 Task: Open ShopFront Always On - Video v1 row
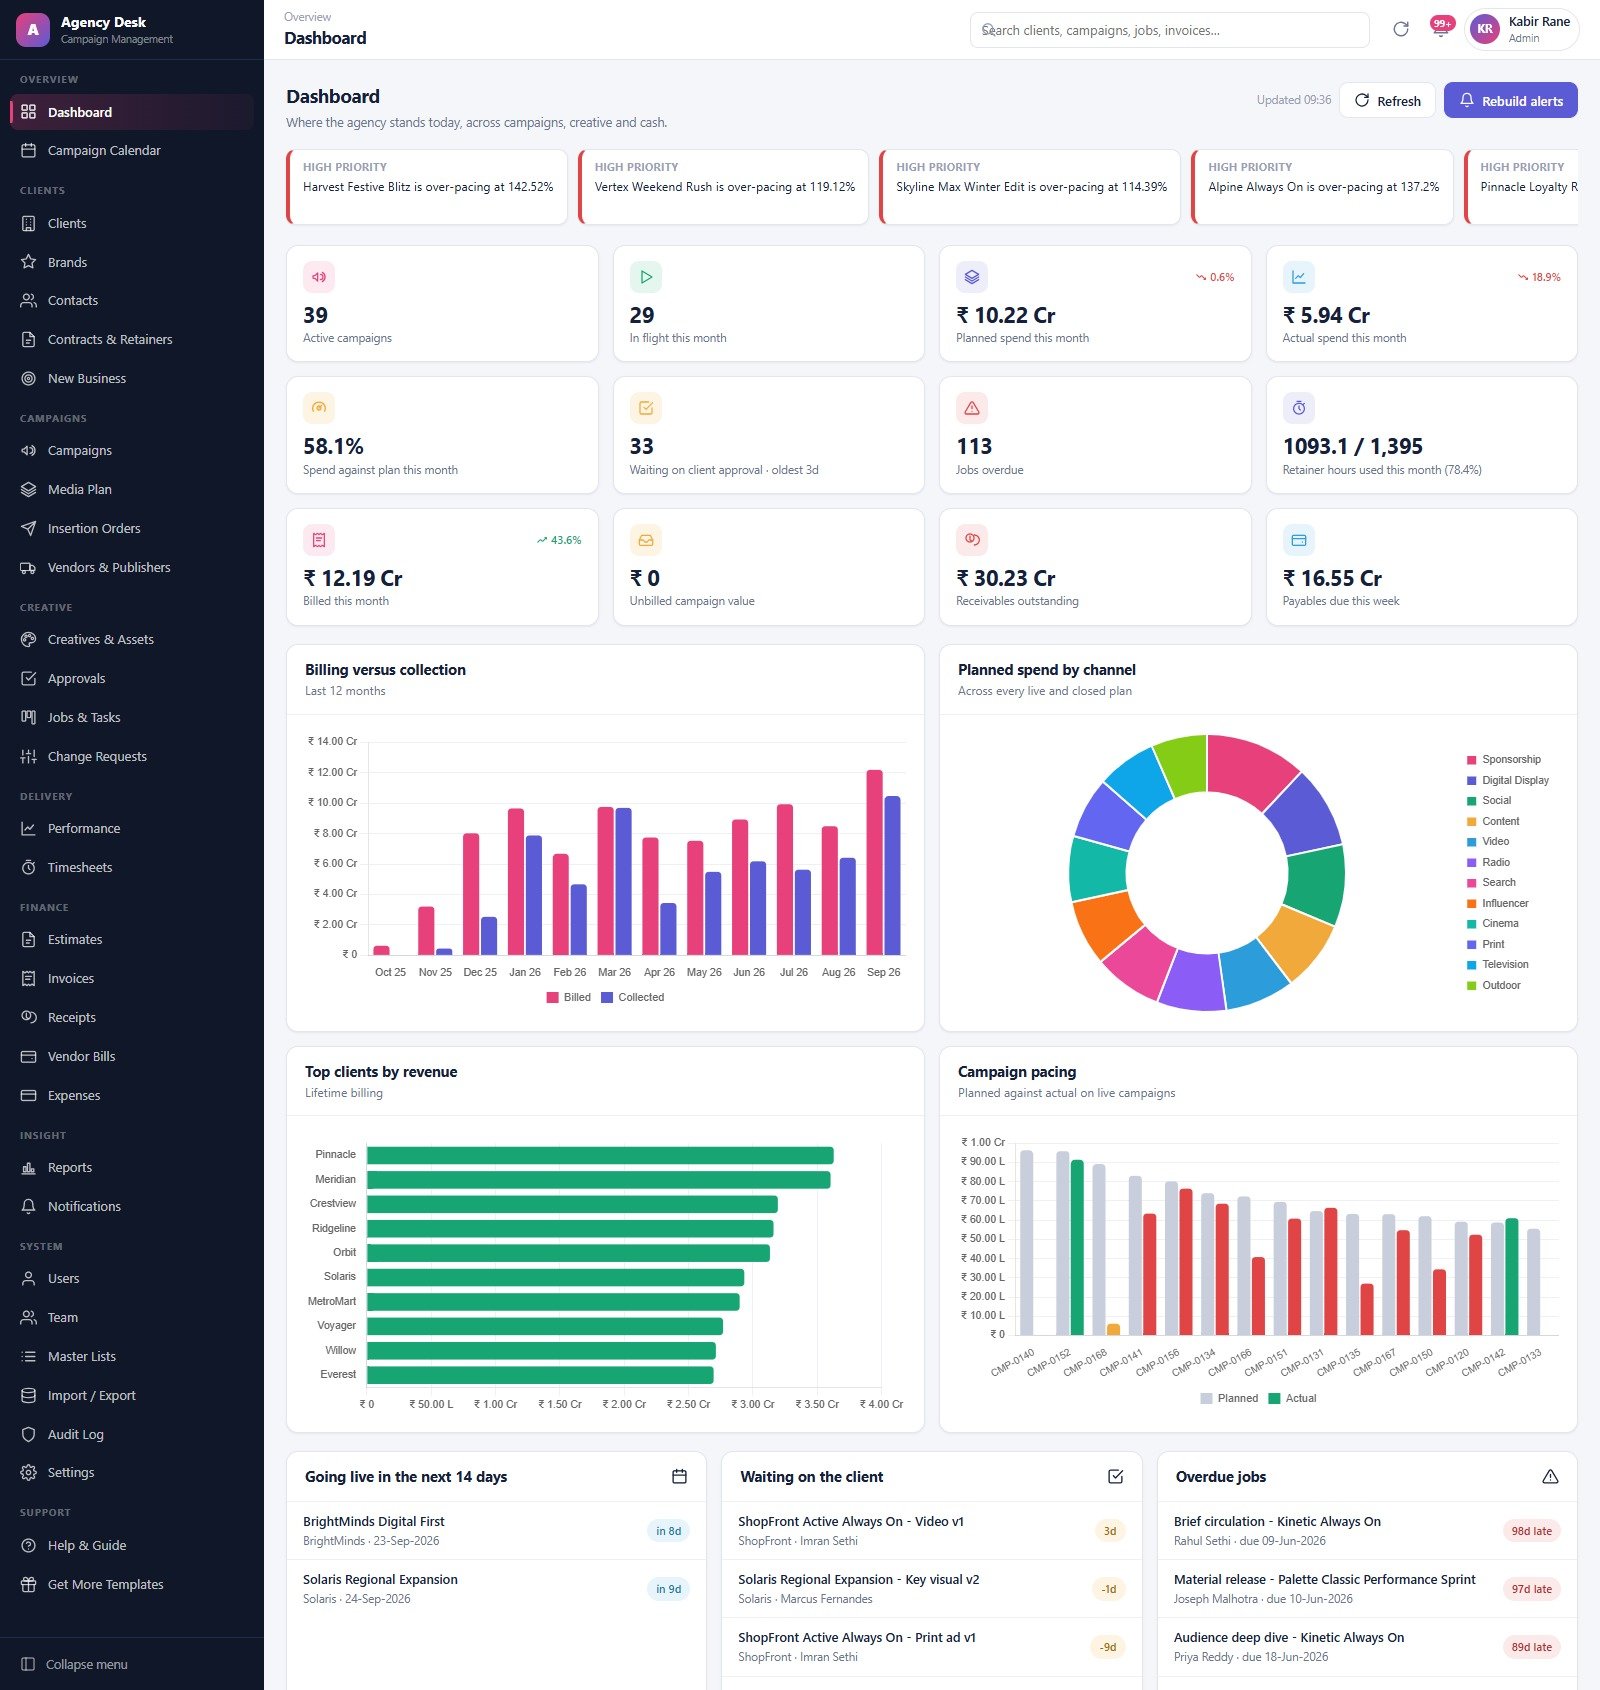click(x=931, y=1531)
